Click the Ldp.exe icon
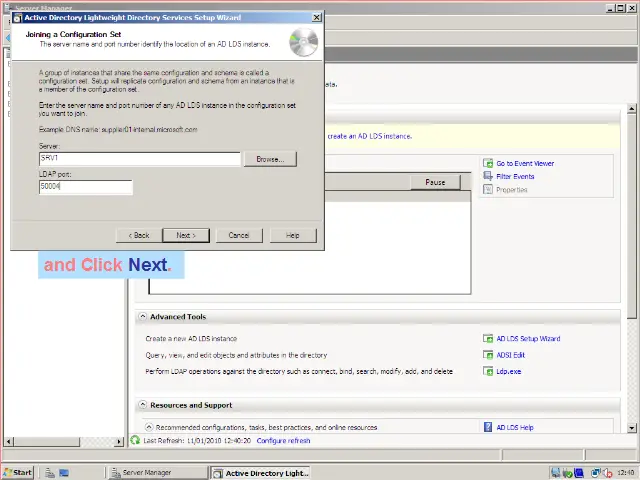The width and height of the screenshot is (640, 480). point(488,371)
